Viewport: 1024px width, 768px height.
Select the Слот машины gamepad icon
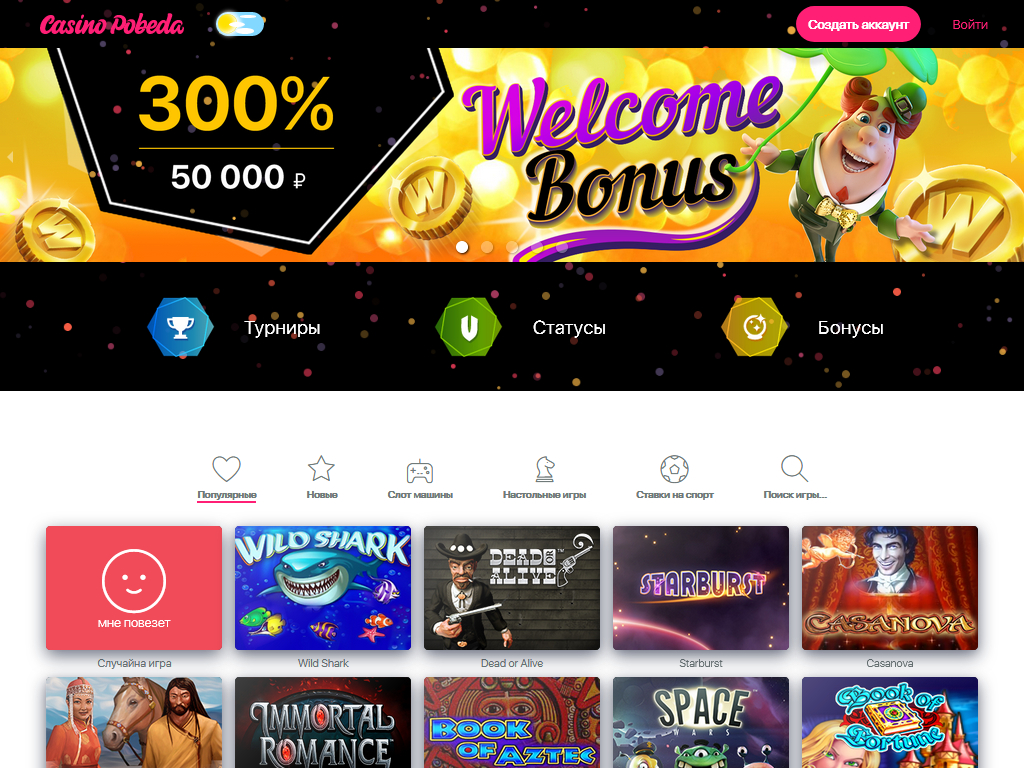click(420, 470)
